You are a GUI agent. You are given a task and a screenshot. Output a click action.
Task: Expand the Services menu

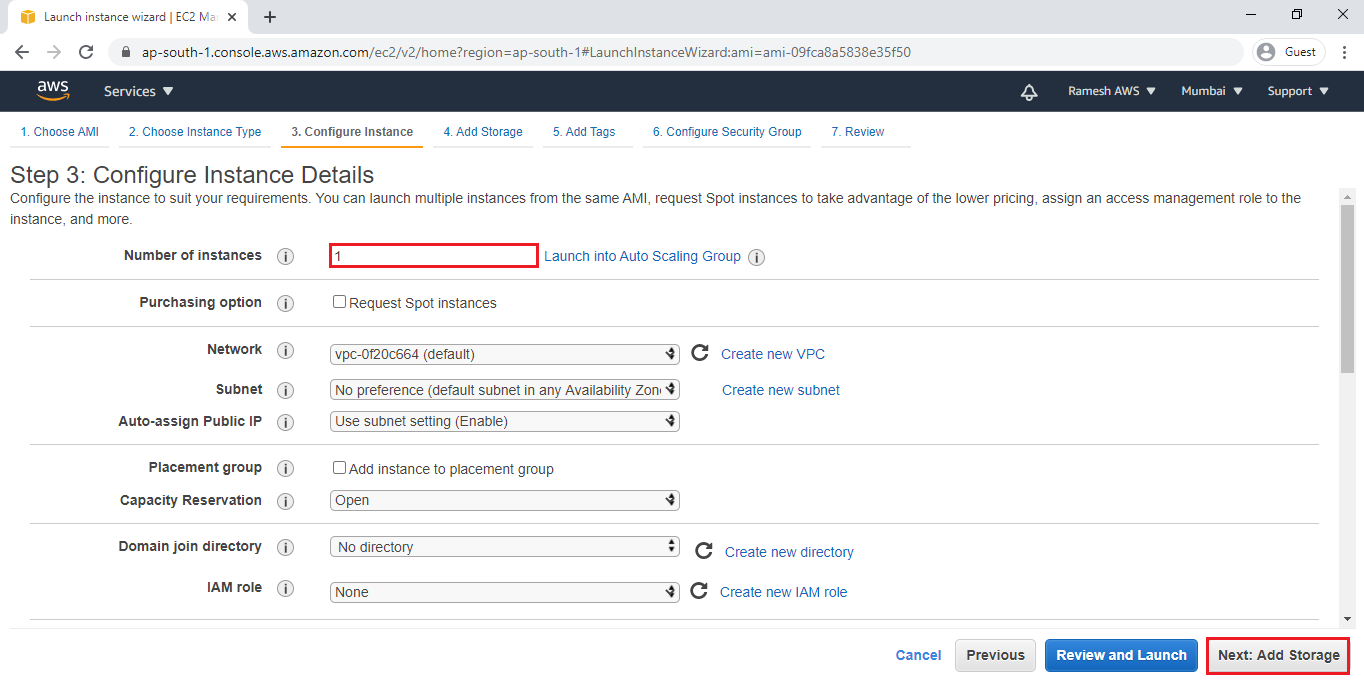click(x=138, y=91)
